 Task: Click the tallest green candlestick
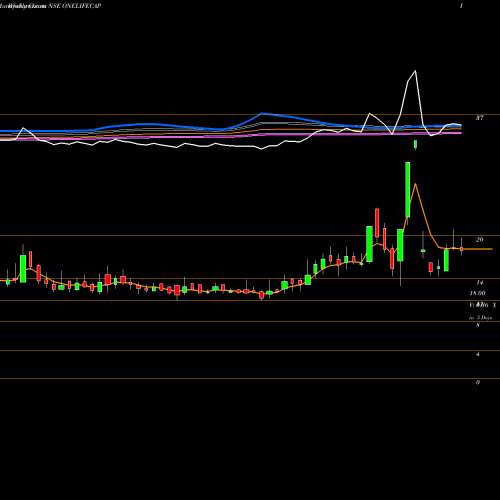point(407,190)
